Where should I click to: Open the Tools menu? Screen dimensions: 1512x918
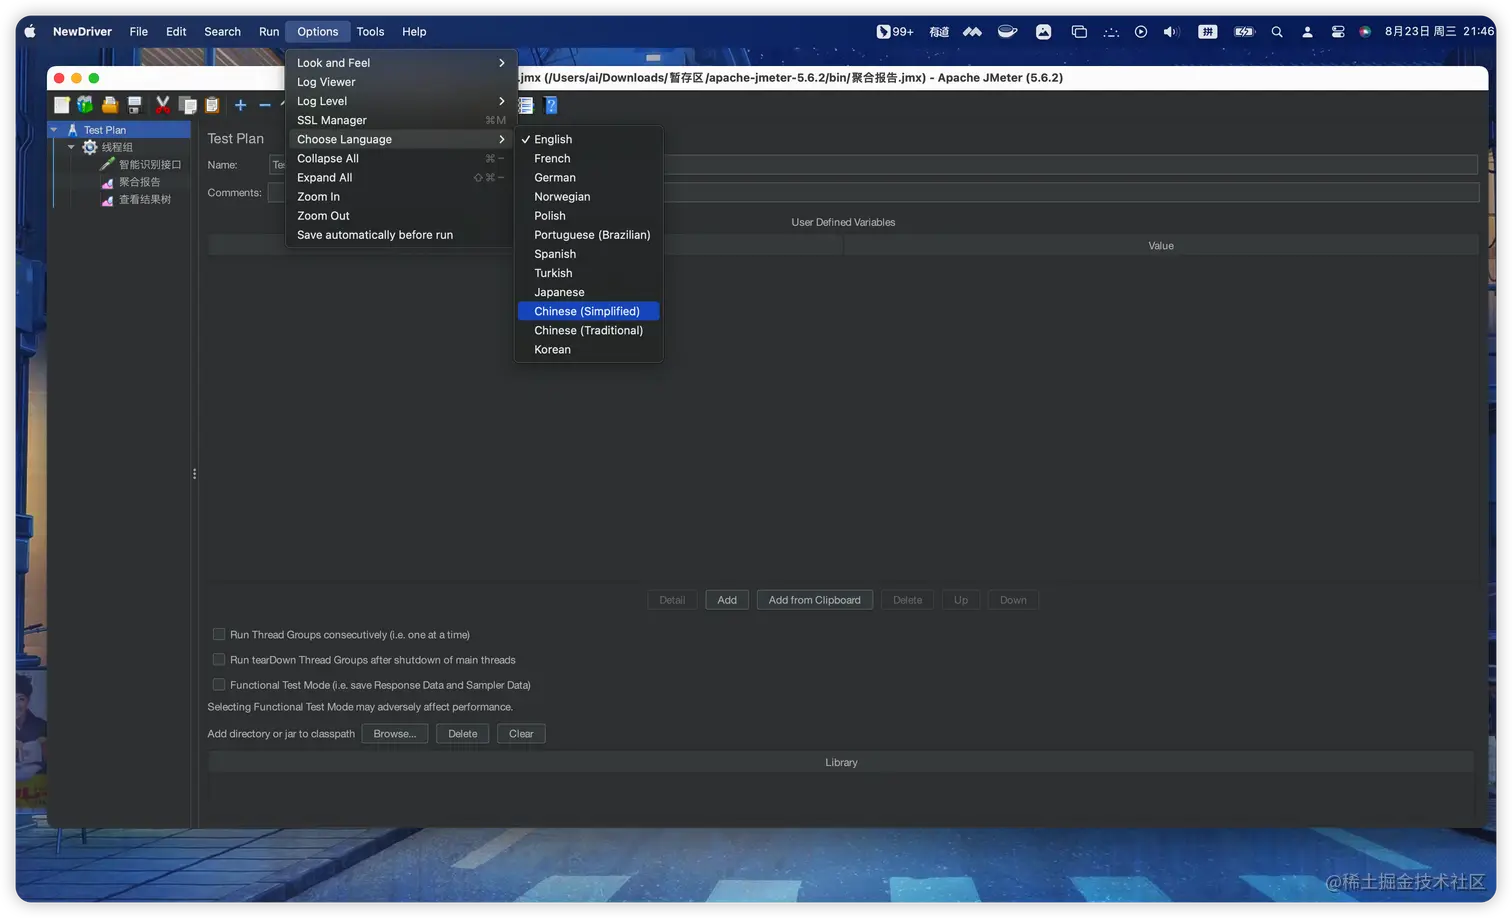(x=370, y=31)
